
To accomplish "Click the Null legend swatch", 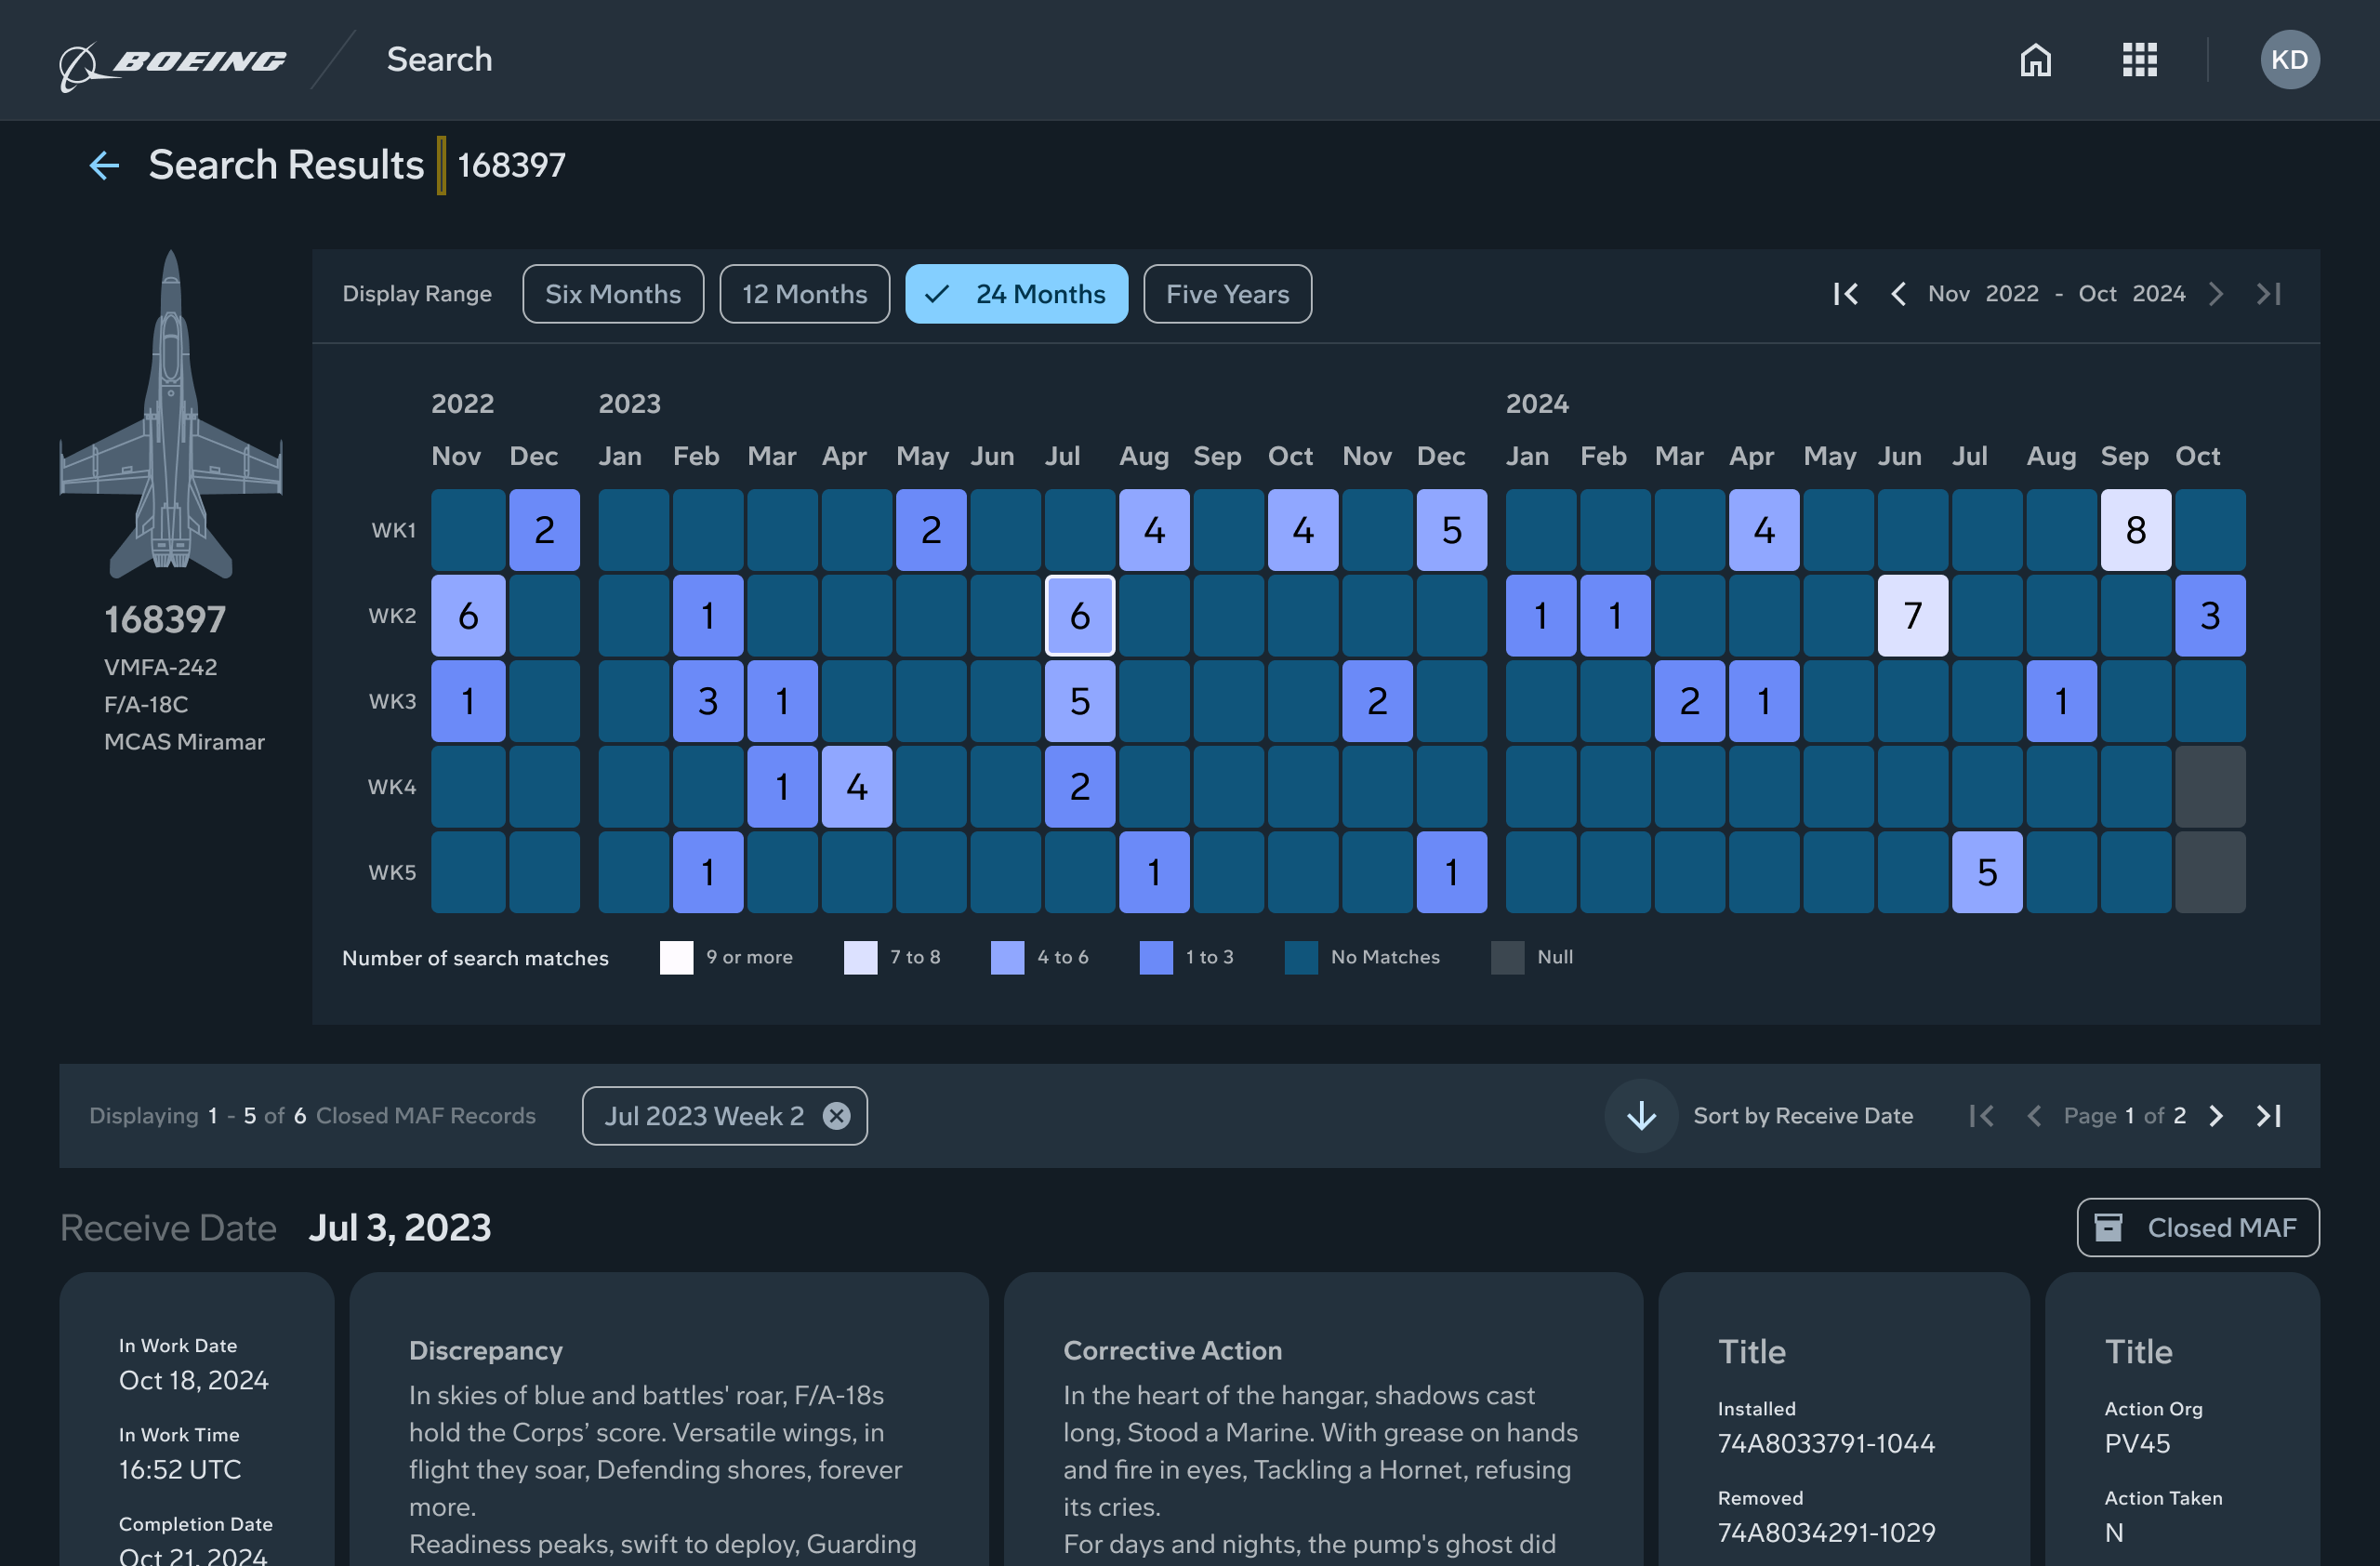I will (x=1507, y=958).
